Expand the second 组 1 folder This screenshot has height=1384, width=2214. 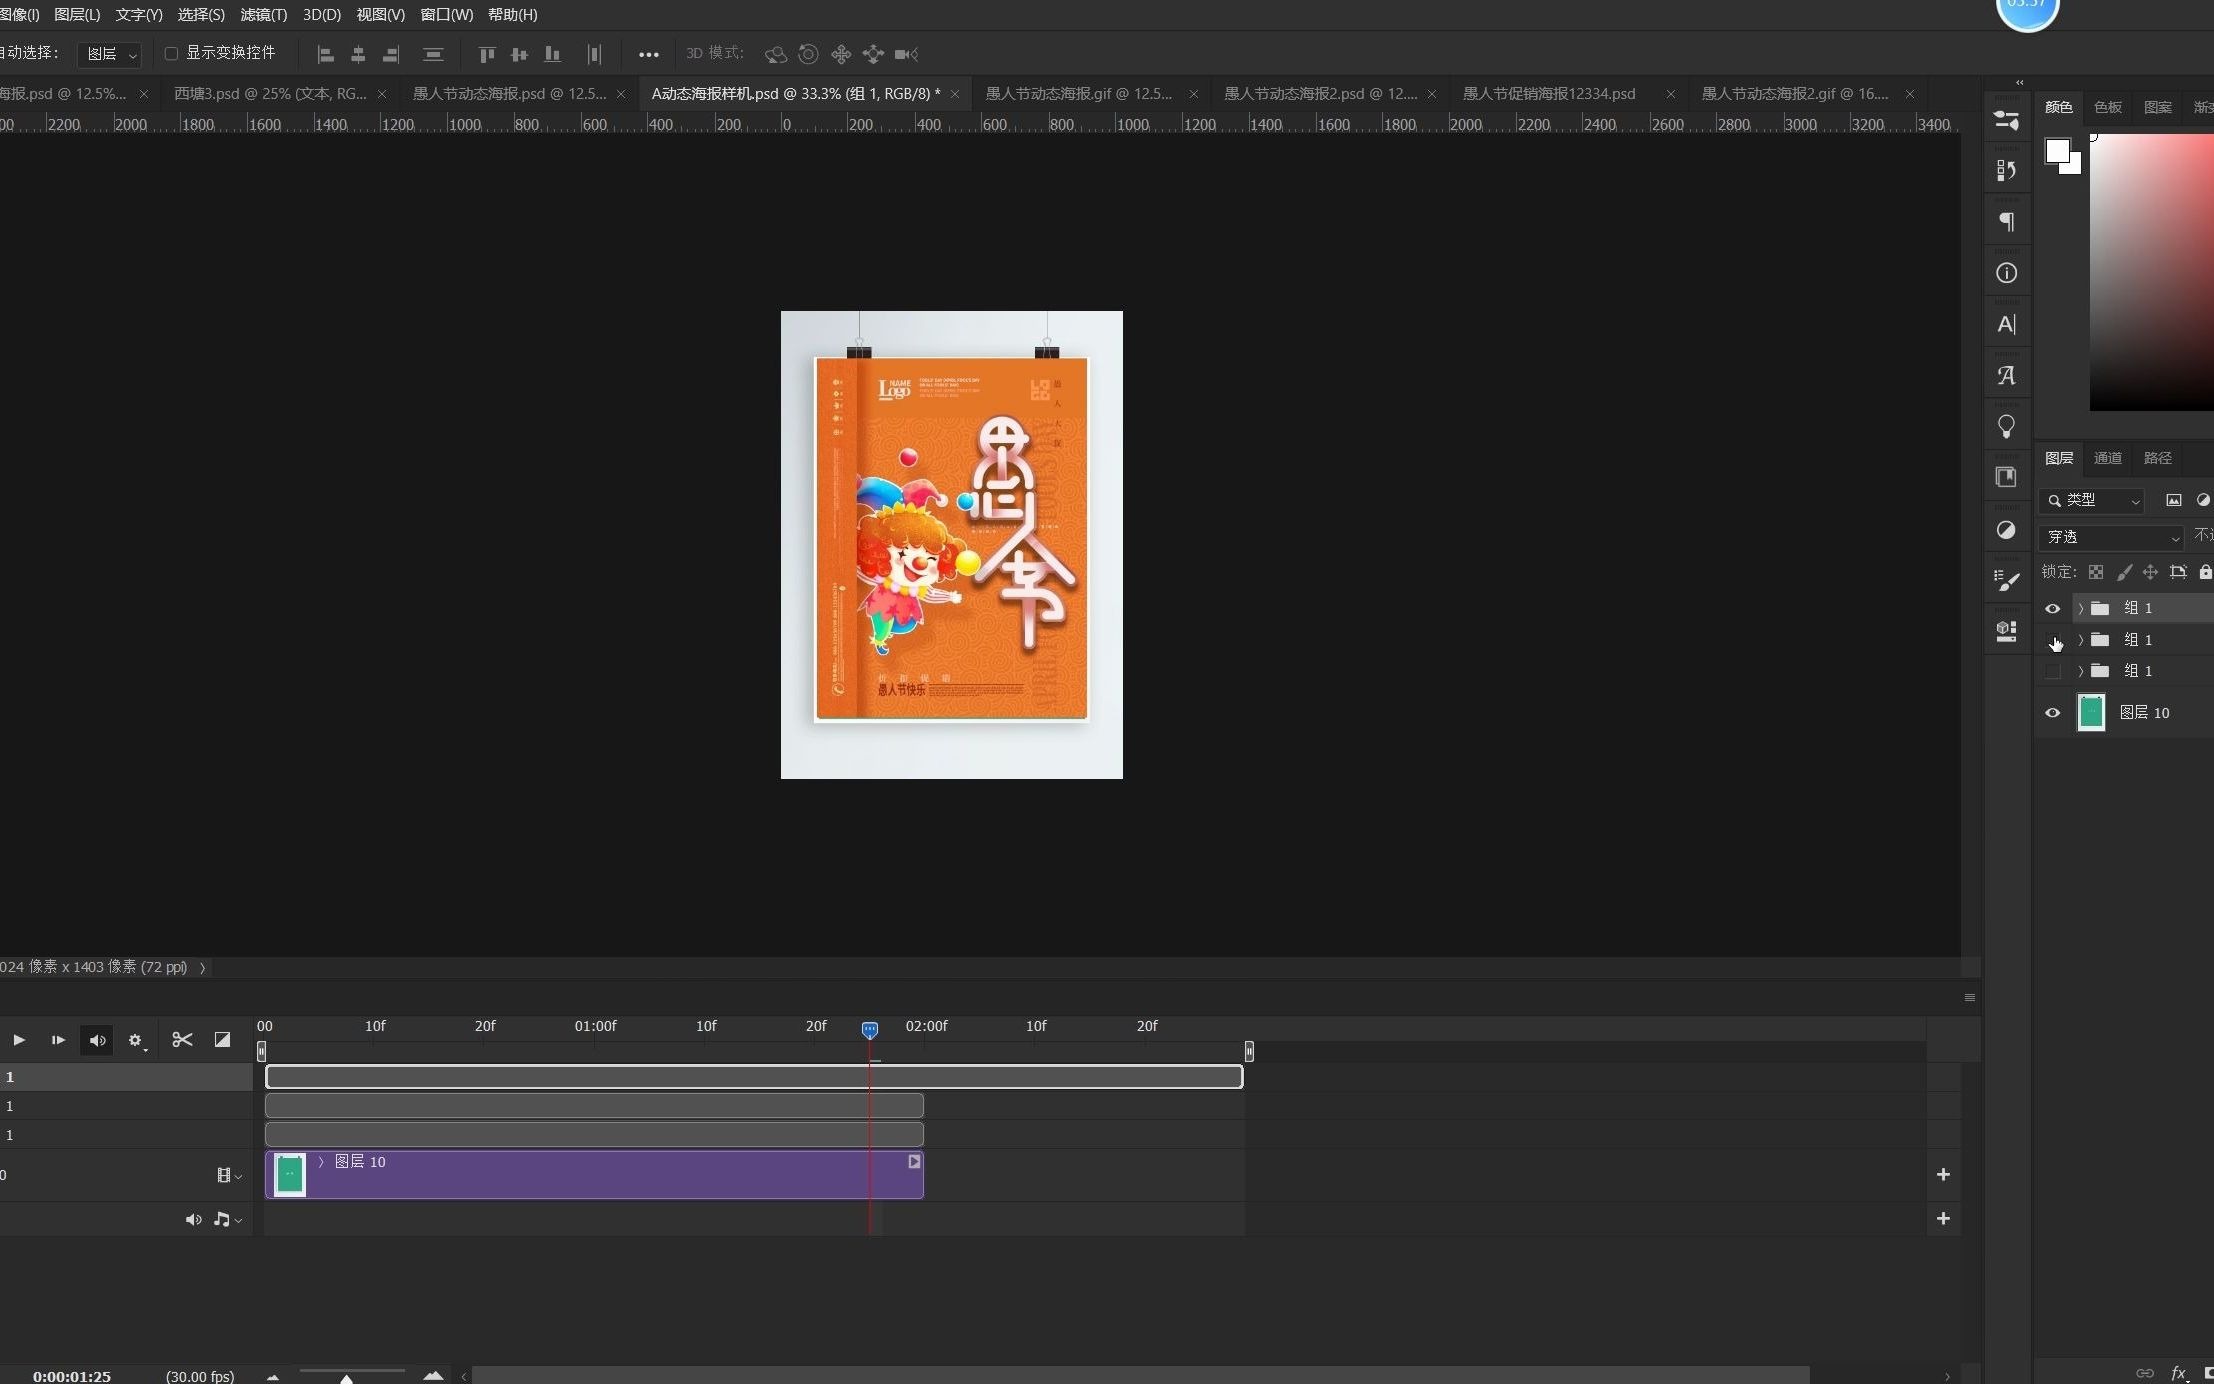(x=2081, y=640)
